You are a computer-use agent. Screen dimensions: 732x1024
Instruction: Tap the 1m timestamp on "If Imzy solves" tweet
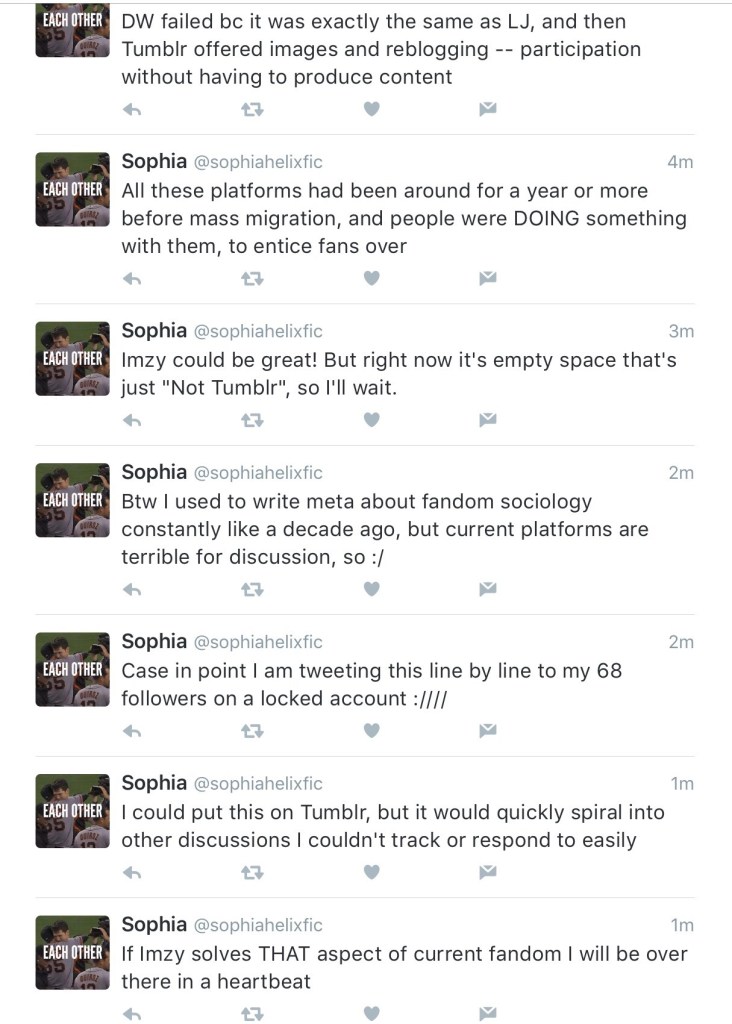coord(680,925)
